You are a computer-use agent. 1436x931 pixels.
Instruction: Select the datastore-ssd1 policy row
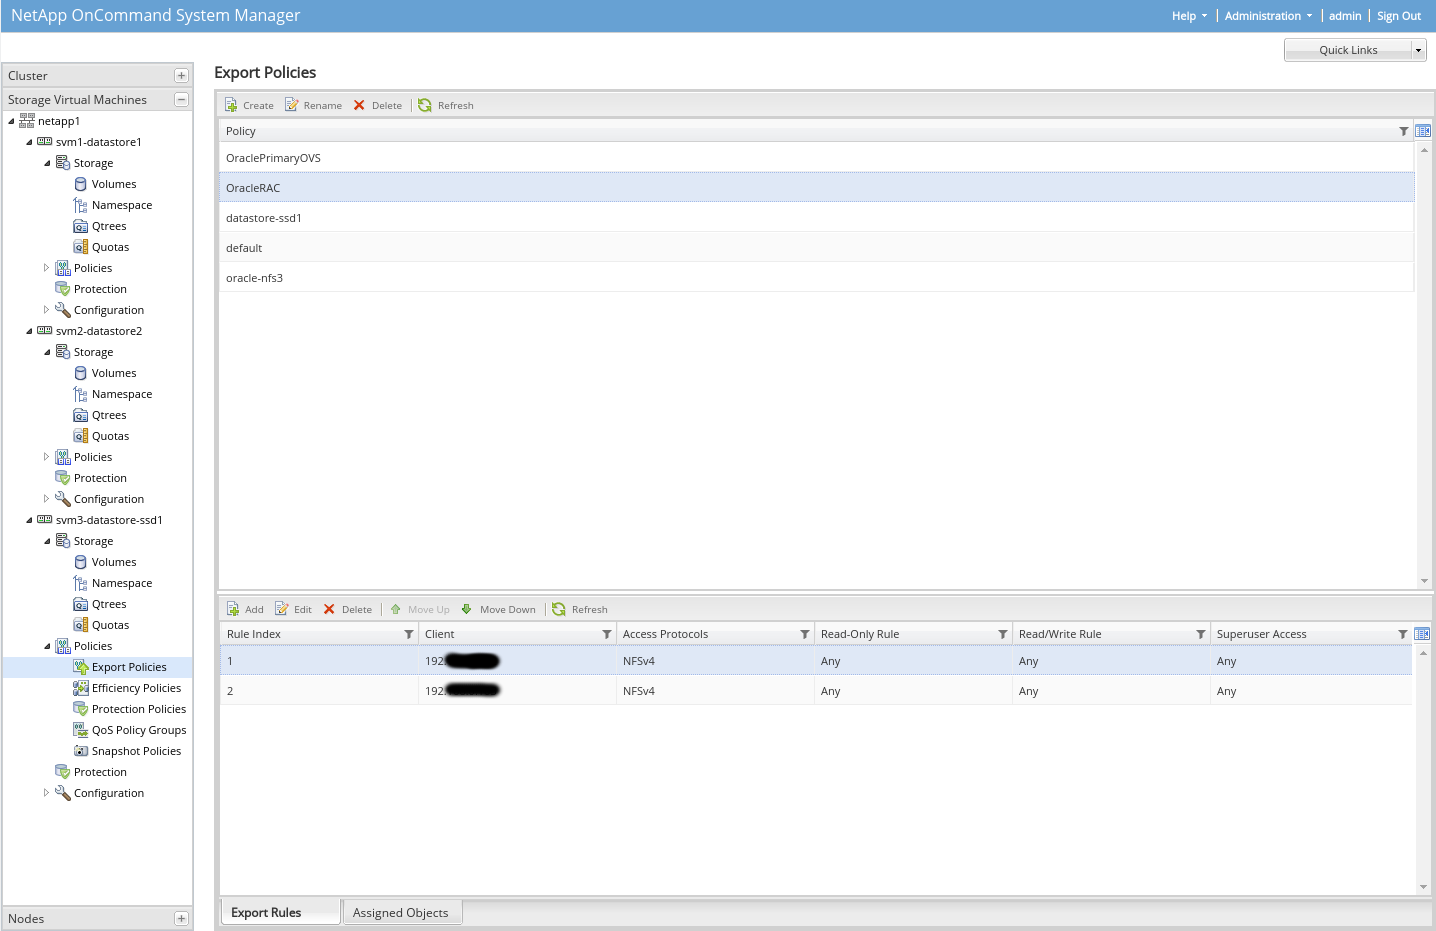click(x=816, y=218)
